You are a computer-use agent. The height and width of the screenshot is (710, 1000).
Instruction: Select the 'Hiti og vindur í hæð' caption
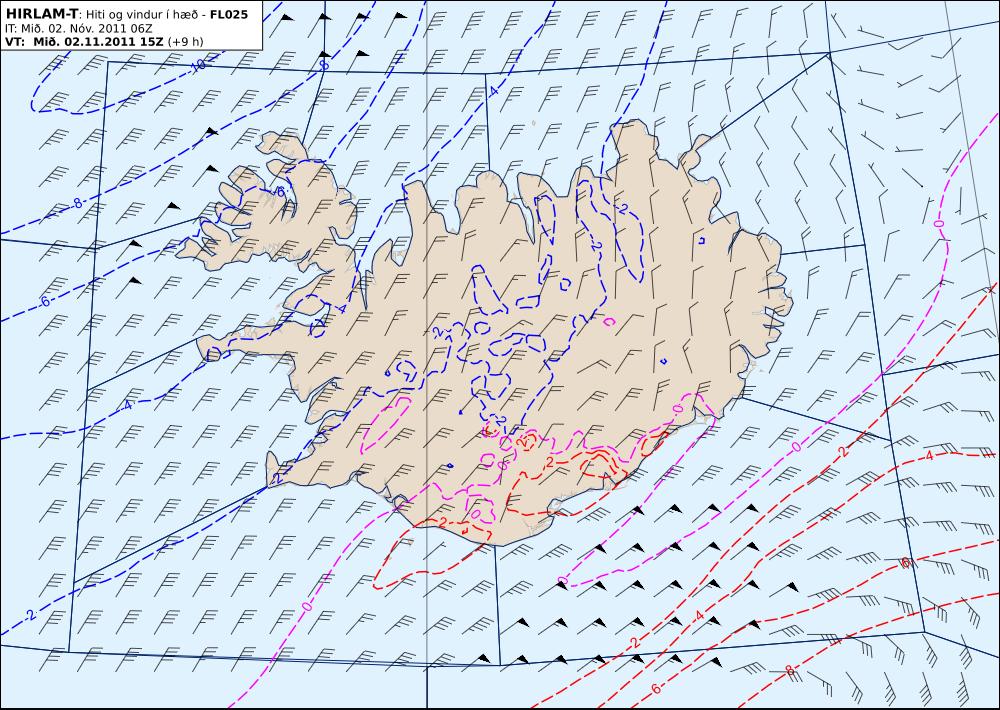click(x=143, y=14)
